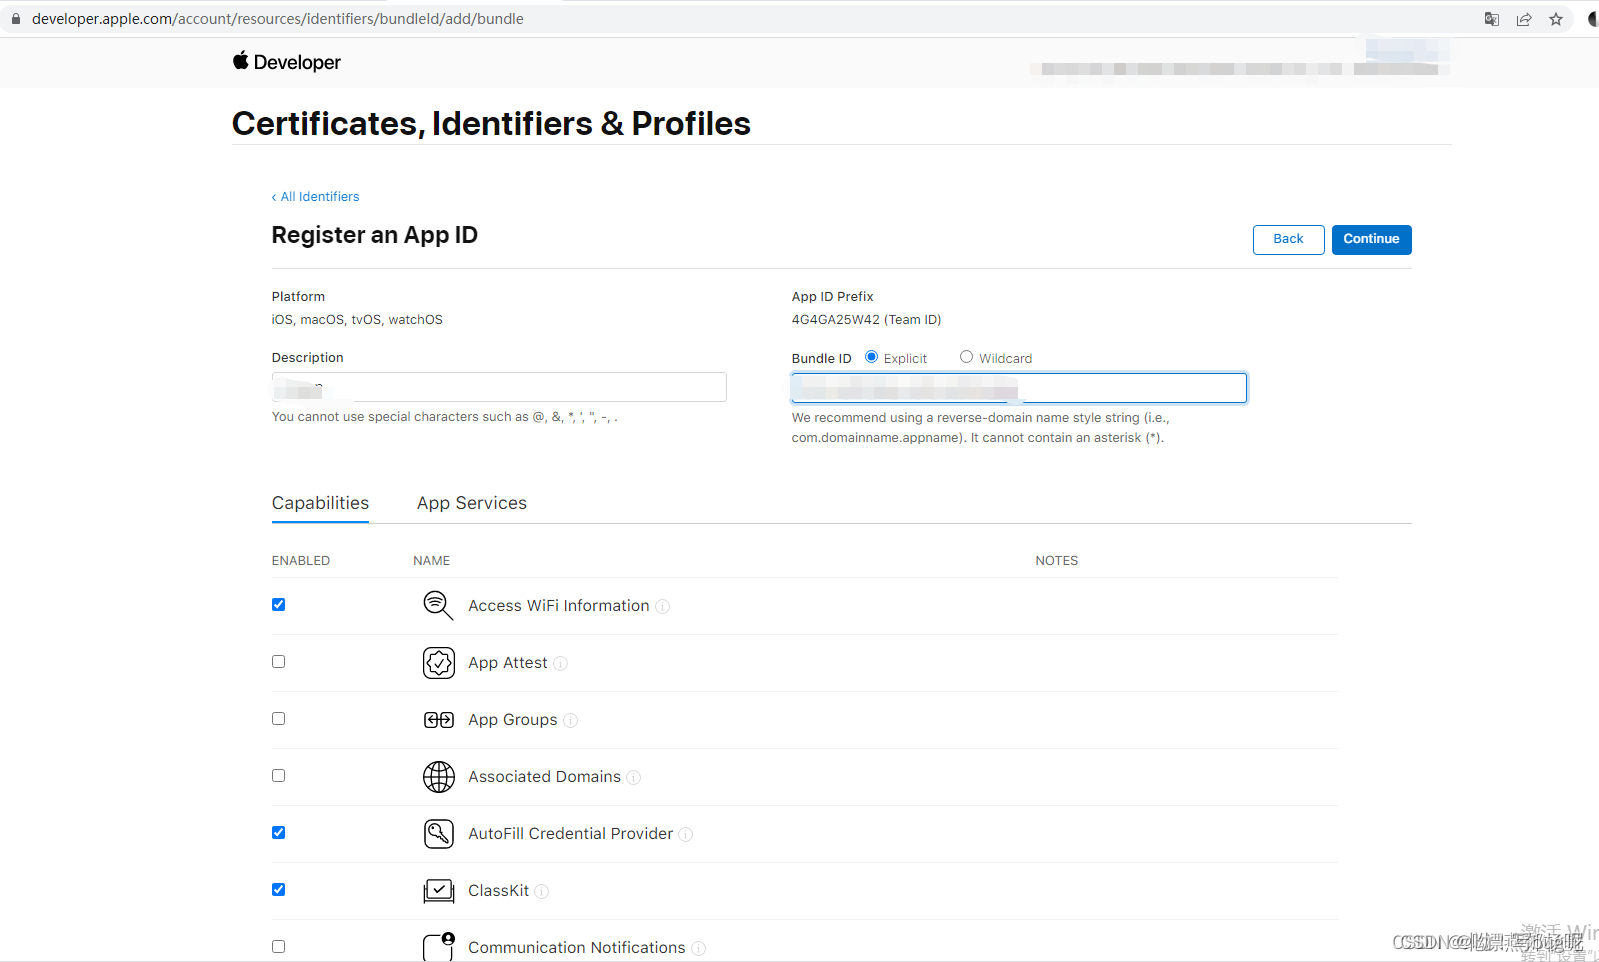Select the Explicit Bundle ID radio button
Viewport: 1599px width, 962px height.
pyautogui.click(x=872, y=357)
